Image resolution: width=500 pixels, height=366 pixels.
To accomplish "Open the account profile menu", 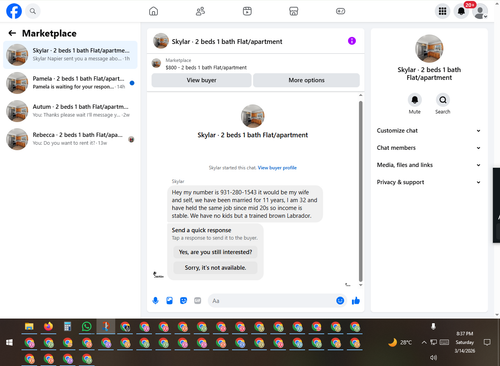I will [480, 11].
